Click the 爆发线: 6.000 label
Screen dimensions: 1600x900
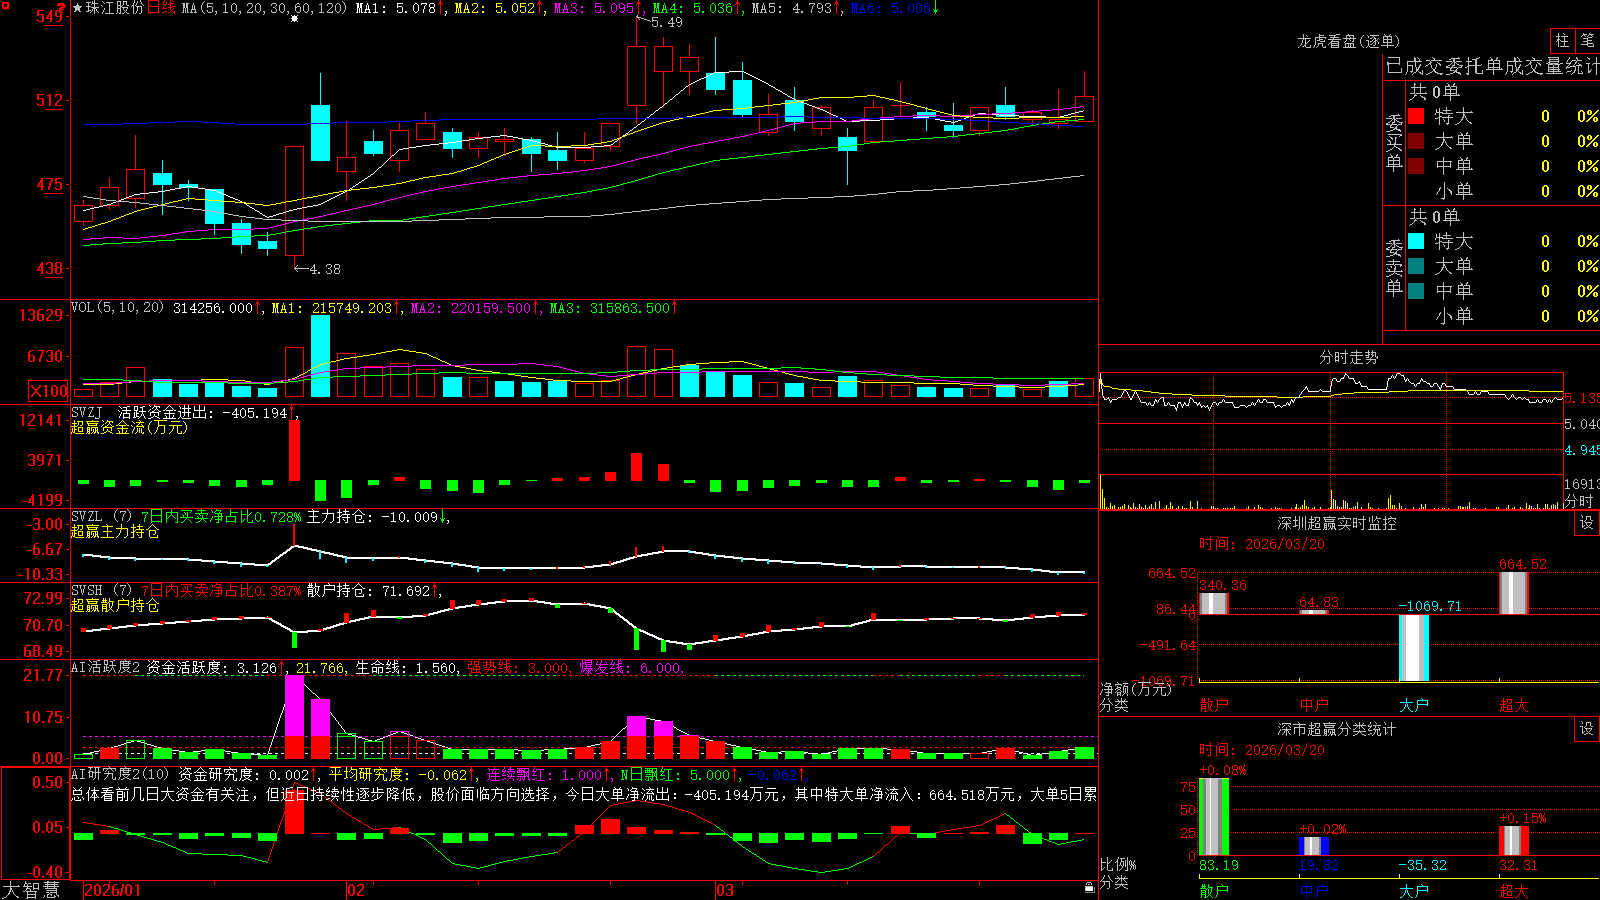pos(632,668)
